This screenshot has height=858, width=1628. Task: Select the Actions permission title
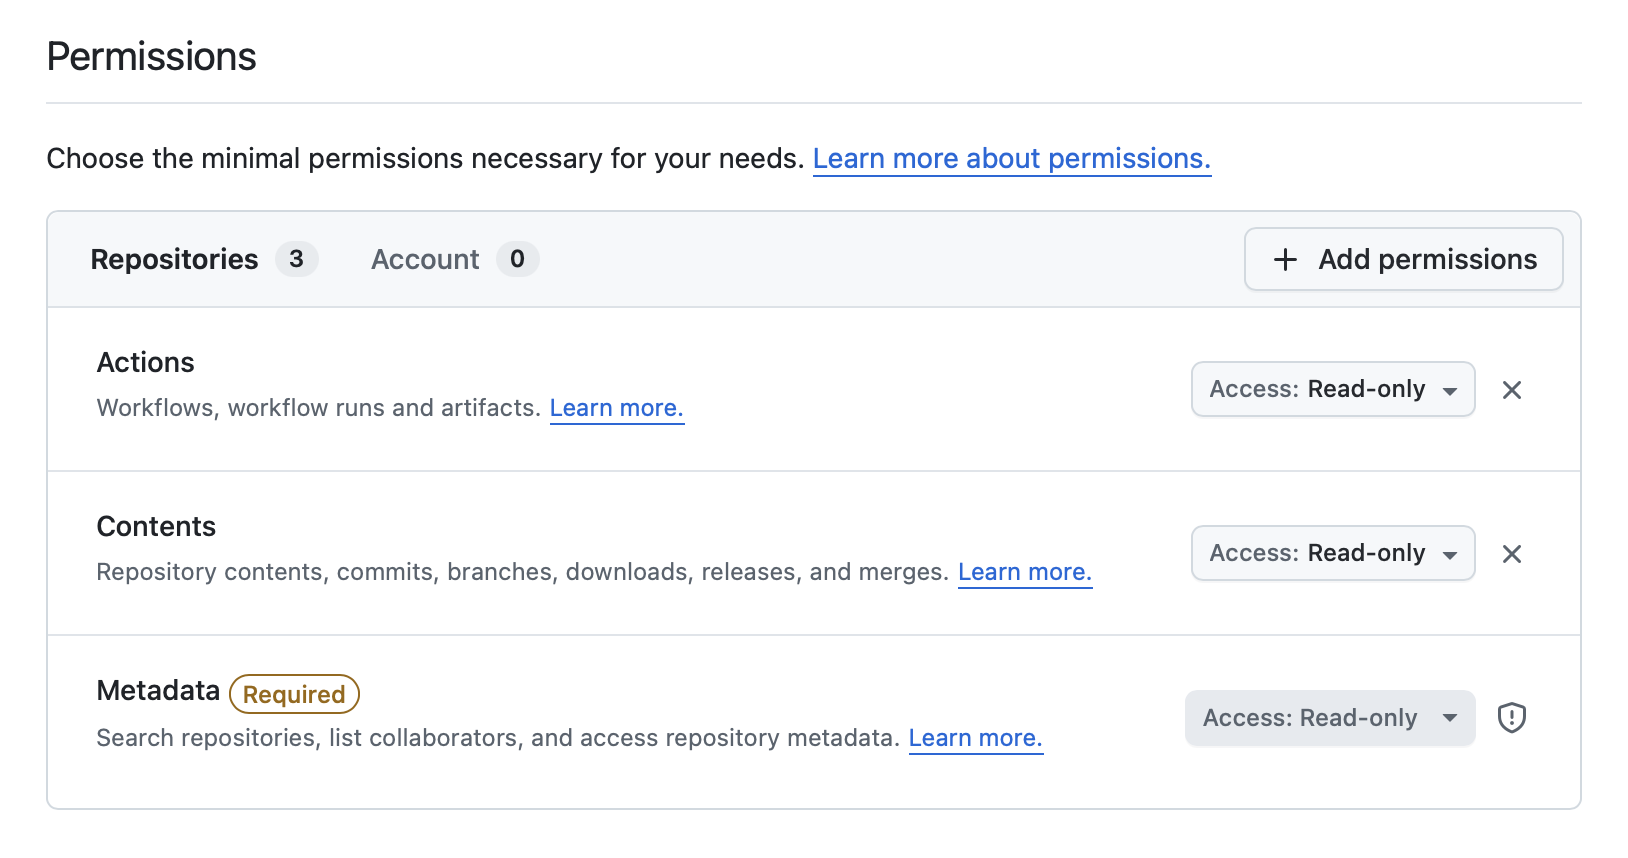click(x=146, y=363)
